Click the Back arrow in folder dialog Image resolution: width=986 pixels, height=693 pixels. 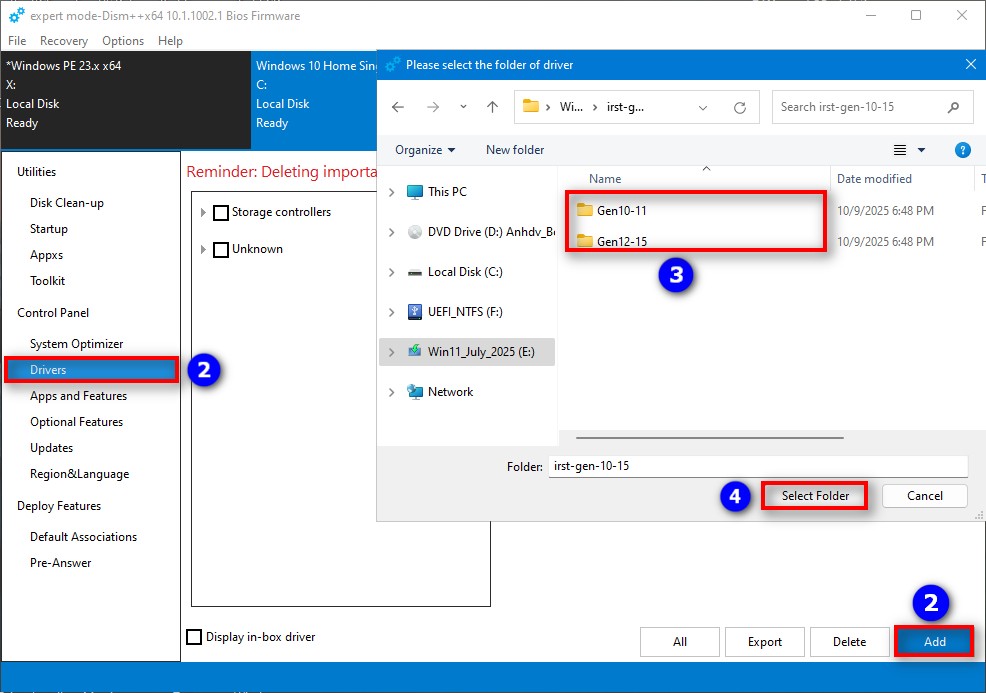click(398, 107)
